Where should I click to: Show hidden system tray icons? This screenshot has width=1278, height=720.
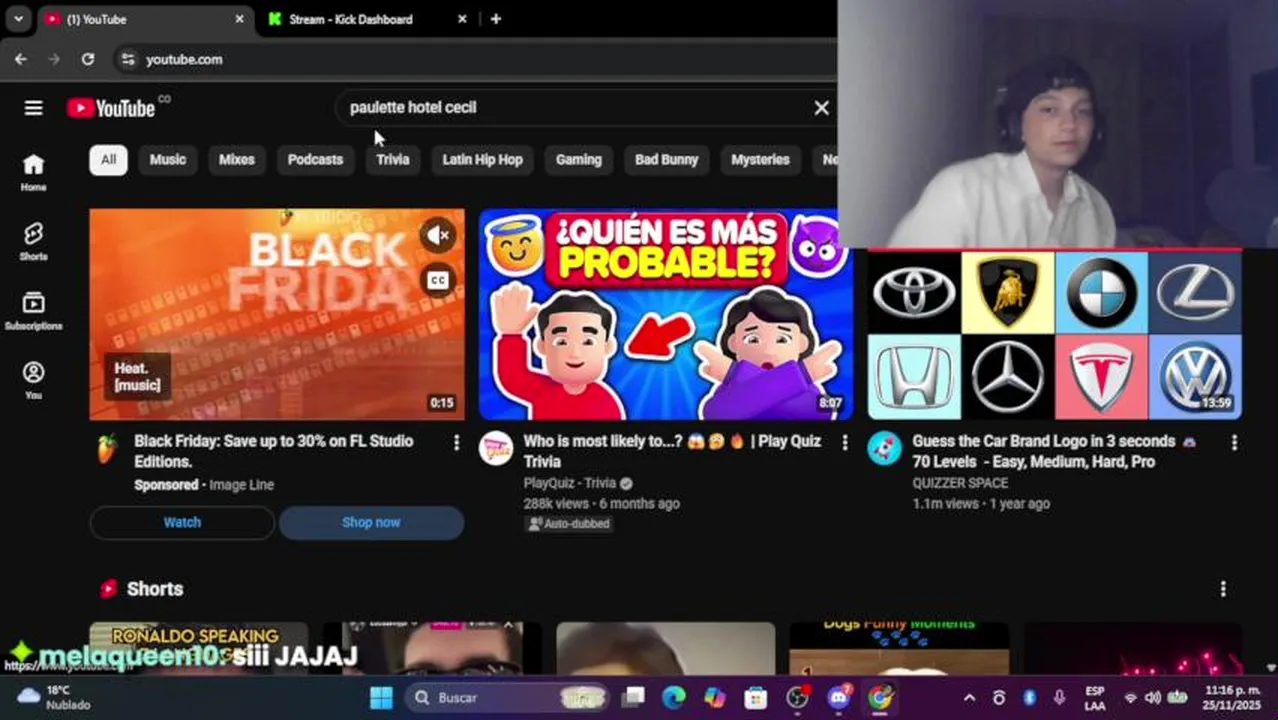(x=969, y=697)
